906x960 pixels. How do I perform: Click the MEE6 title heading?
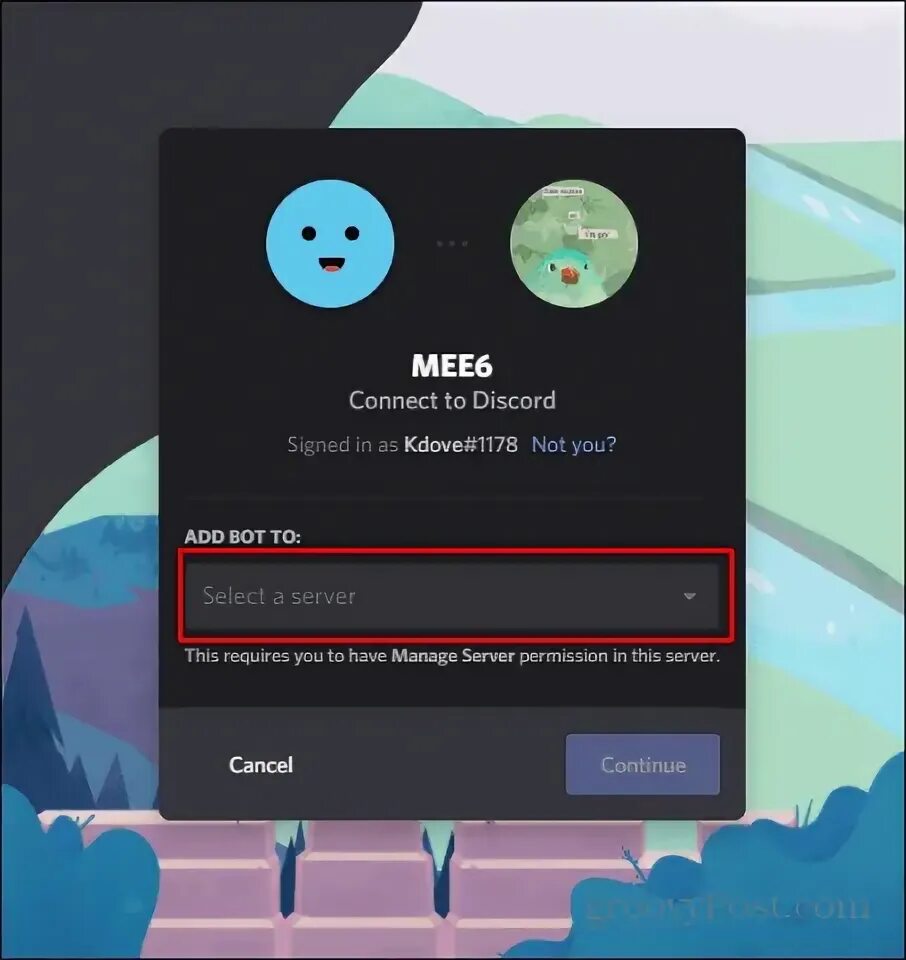coord(452,366)
